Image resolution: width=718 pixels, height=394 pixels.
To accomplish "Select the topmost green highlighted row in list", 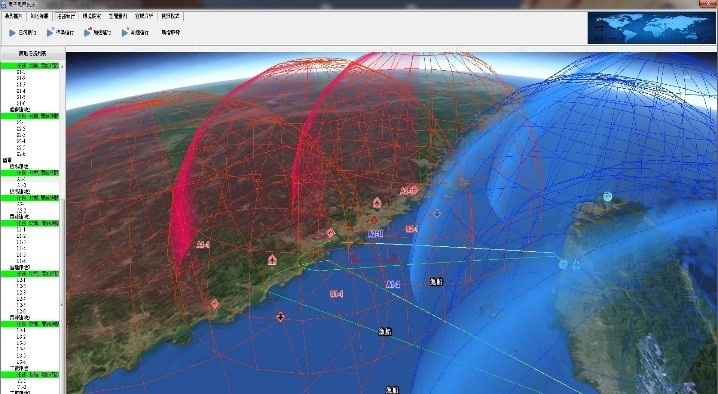I will 30,66.
